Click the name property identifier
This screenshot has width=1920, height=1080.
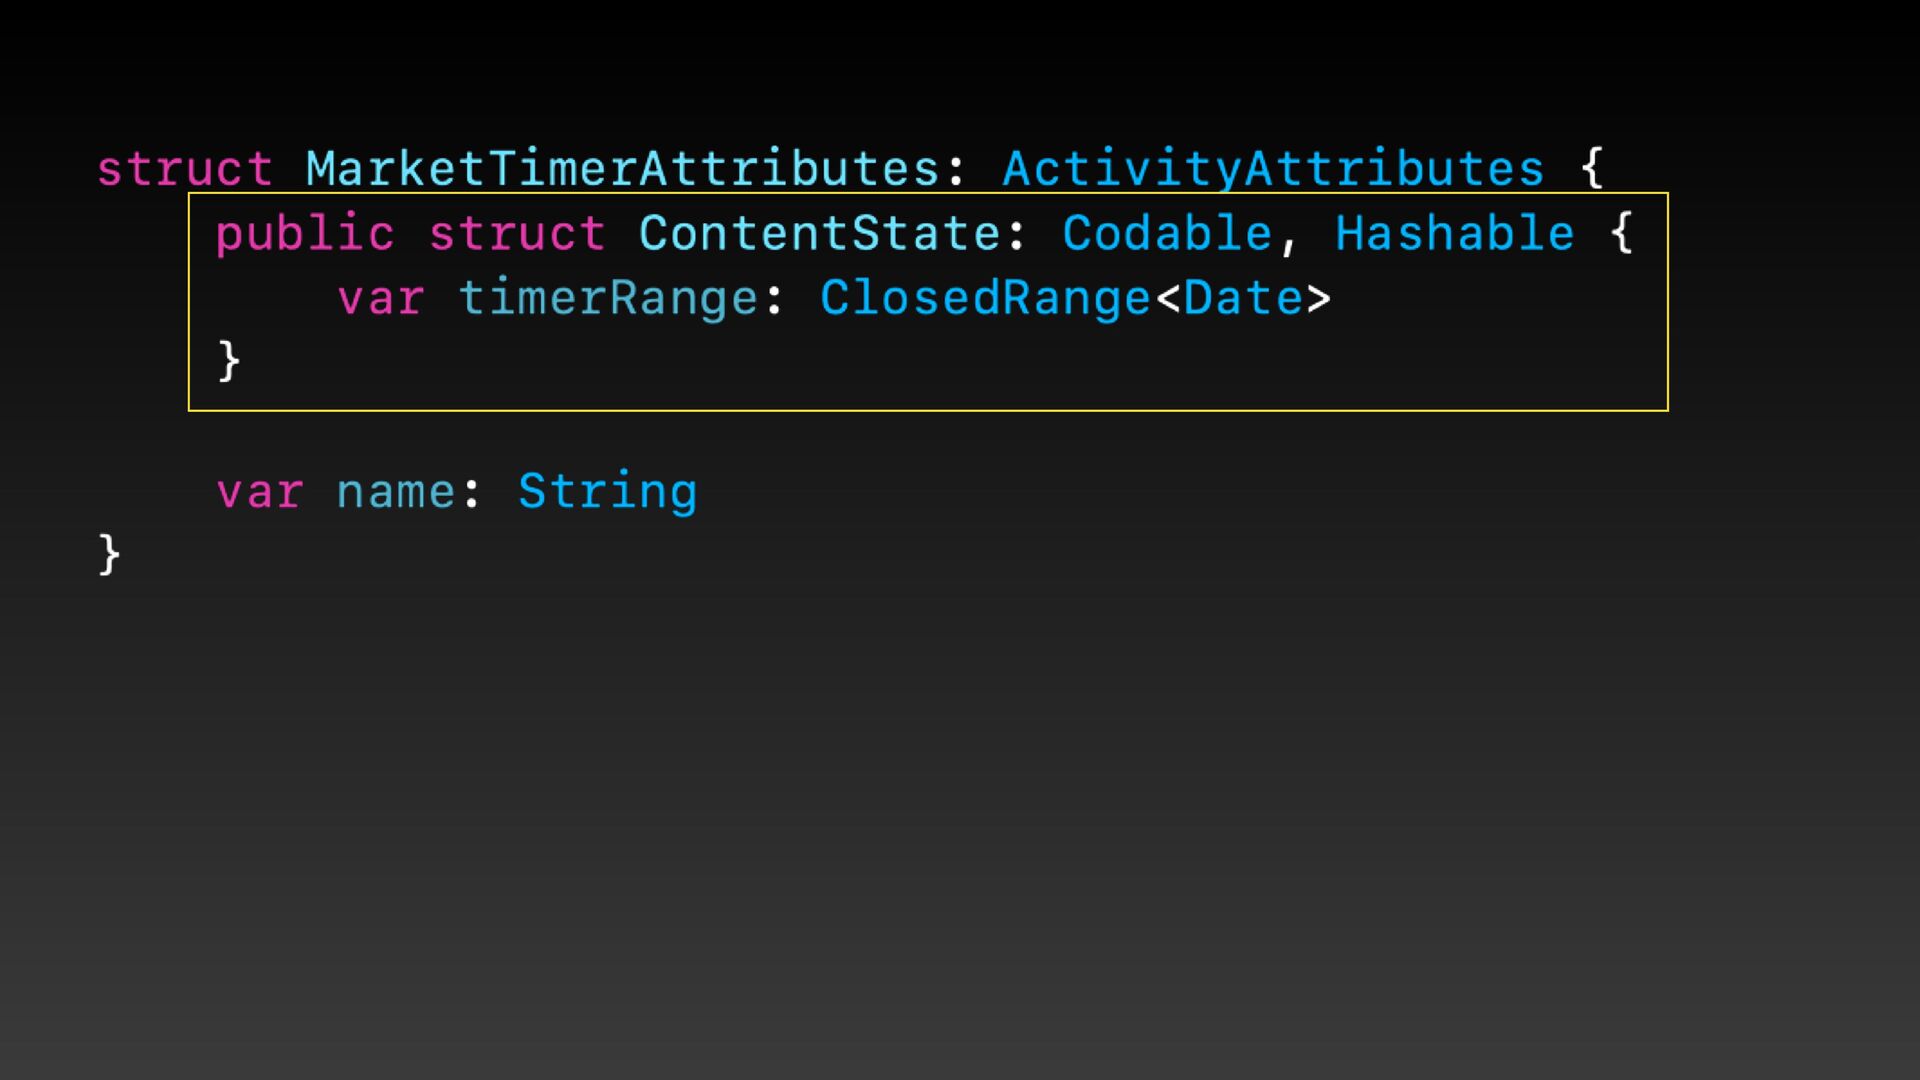(396, 492)
